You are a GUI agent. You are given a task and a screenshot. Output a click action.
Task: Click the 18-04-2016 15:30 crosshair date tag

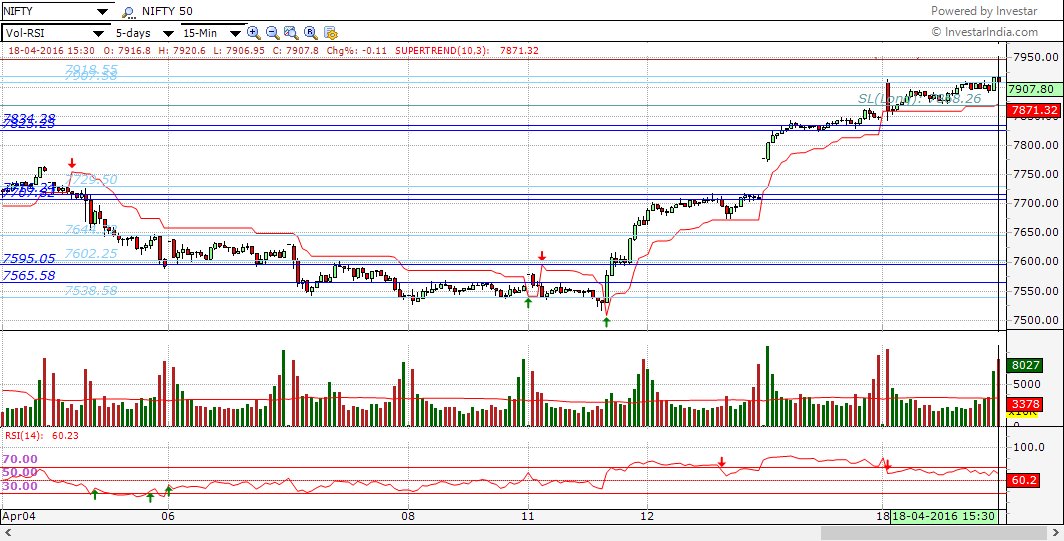tap(944, 517)
